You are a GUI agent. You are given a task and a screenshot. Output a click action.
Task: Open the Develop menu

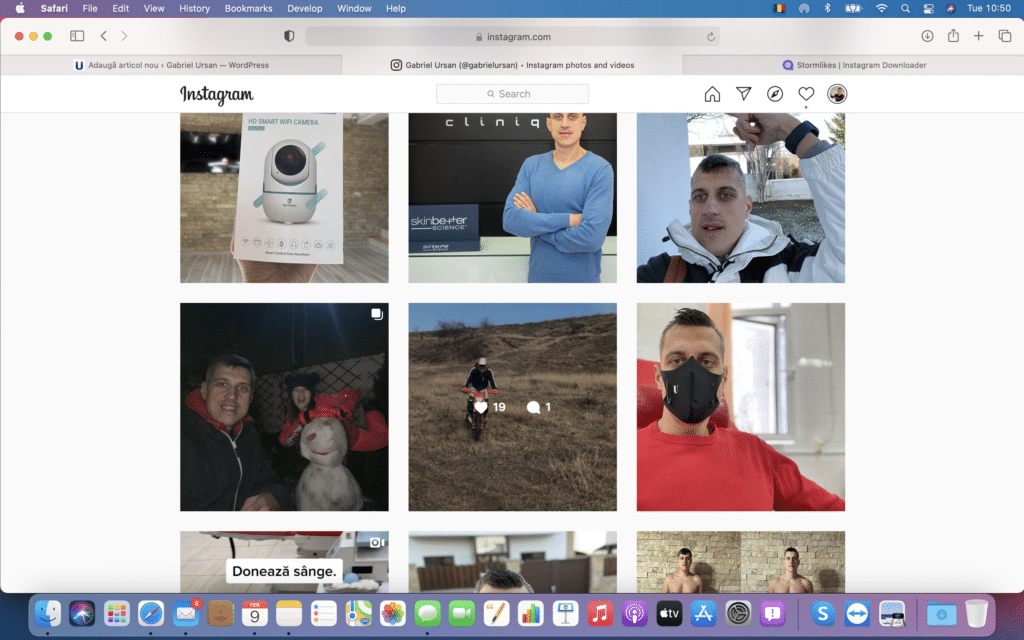[304, 8]
